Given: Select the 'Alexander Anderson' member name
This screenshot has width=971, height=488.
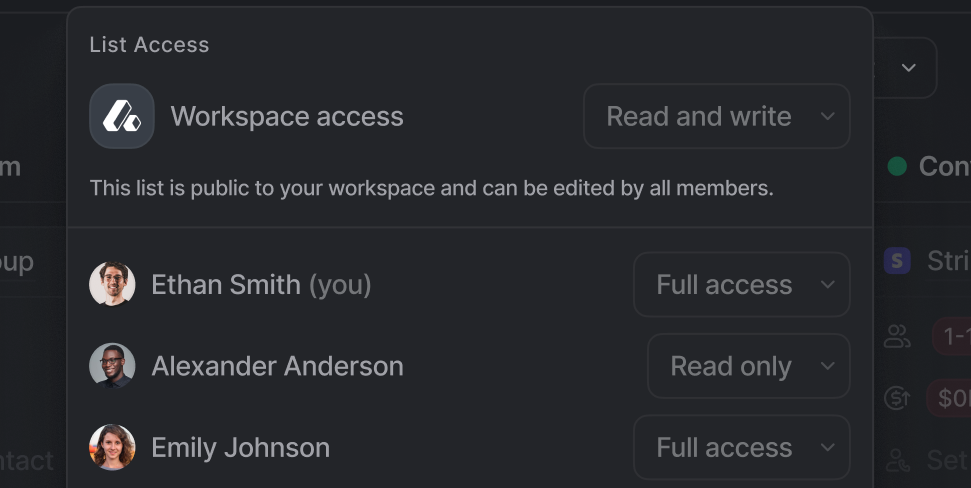Looking at the screenshot, I should [x=277, y=366].
